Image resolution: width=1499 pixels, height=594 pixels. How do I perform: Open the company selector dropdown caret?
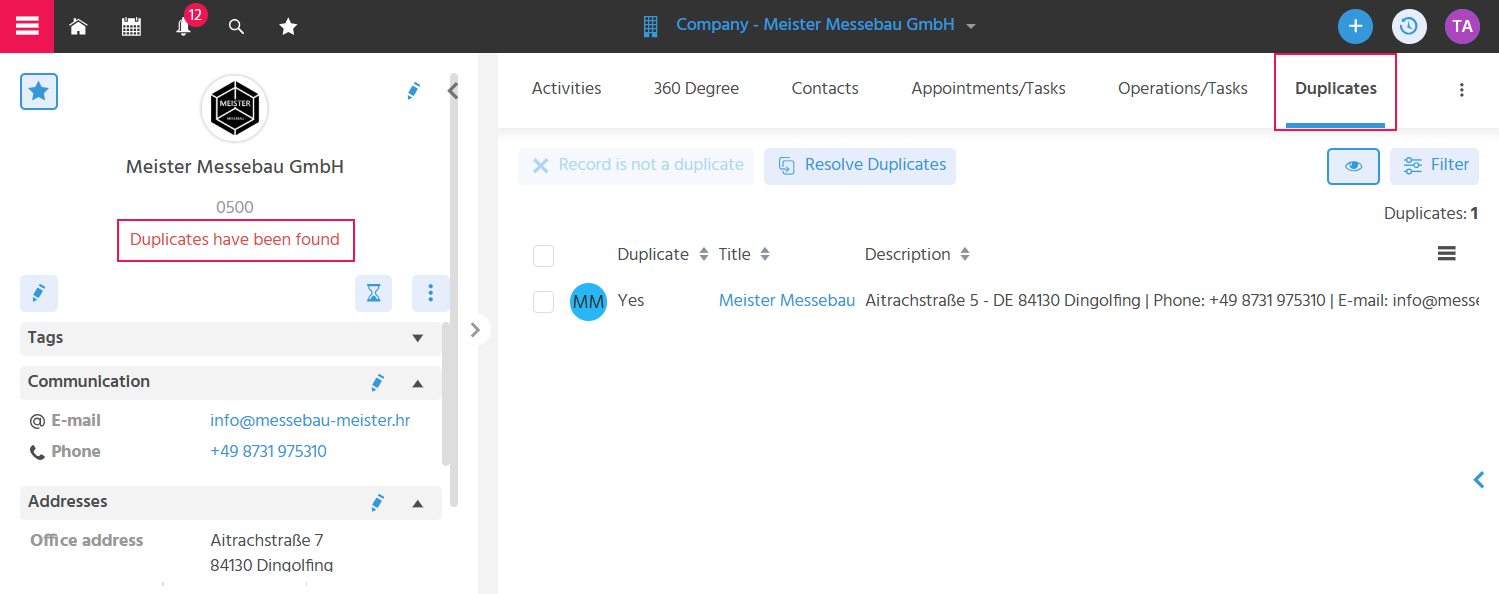click(x=971, y=26)
